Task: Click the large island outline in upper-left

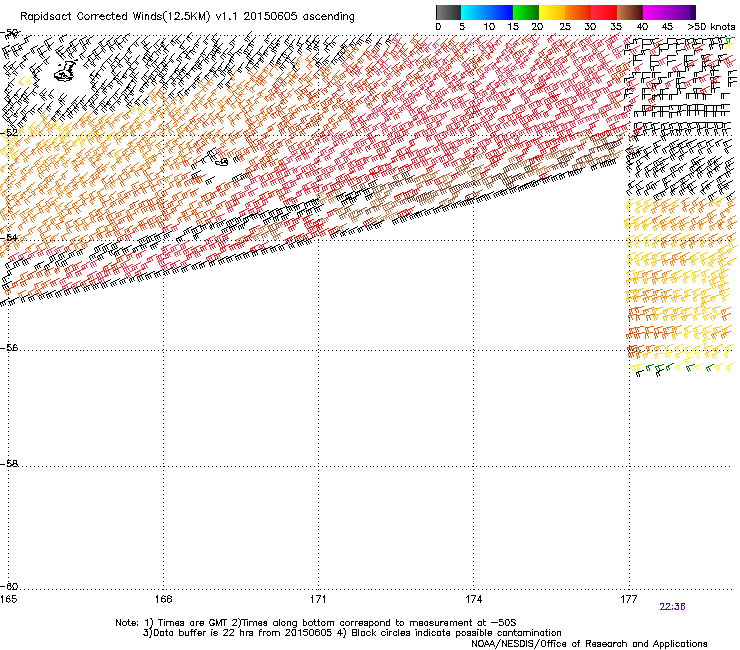Action: pyautogui.click(x=66, y=71)
